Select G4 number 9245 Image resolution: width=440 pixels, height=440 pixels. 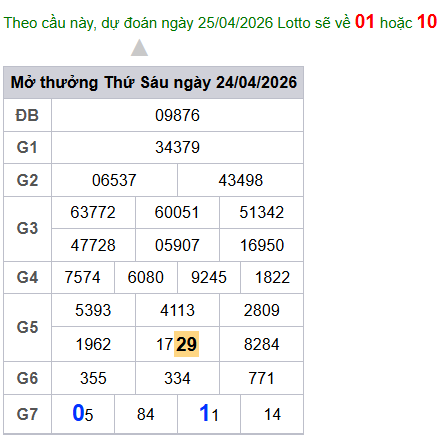click(209, 277)
